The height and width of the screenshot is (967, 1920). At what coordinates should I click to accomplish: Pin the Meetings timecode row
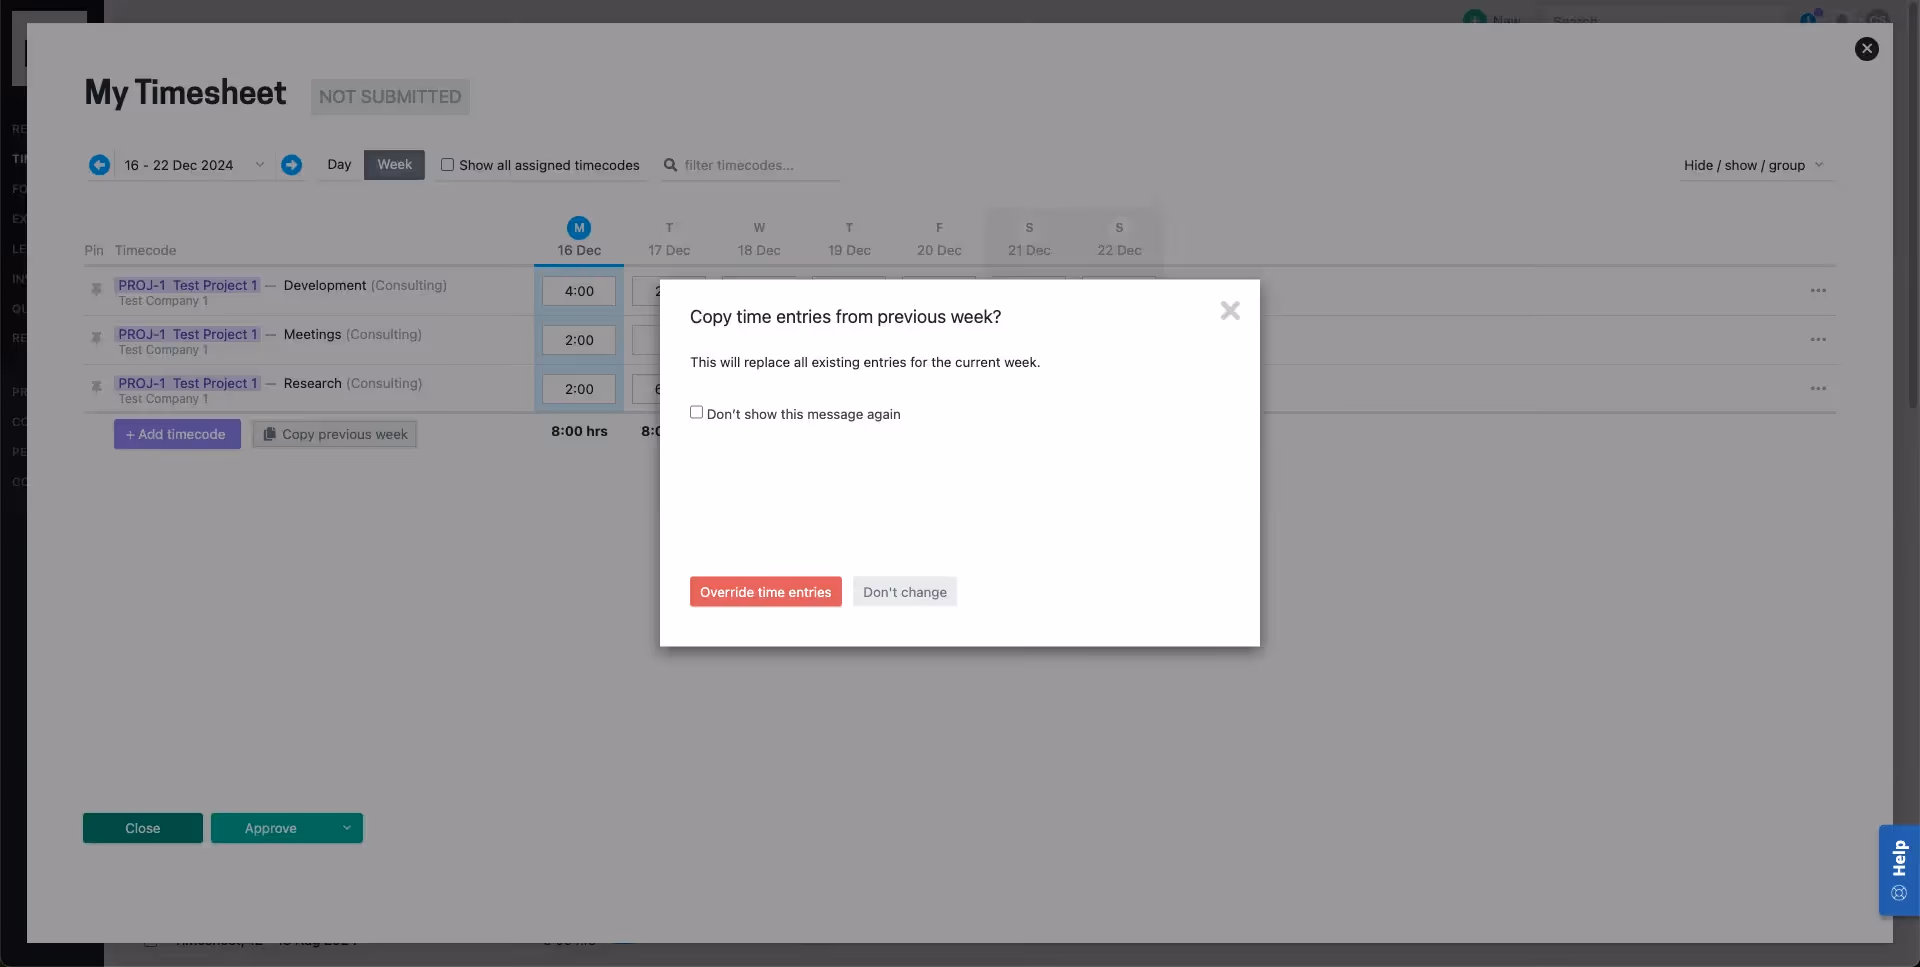pos(96,339)
